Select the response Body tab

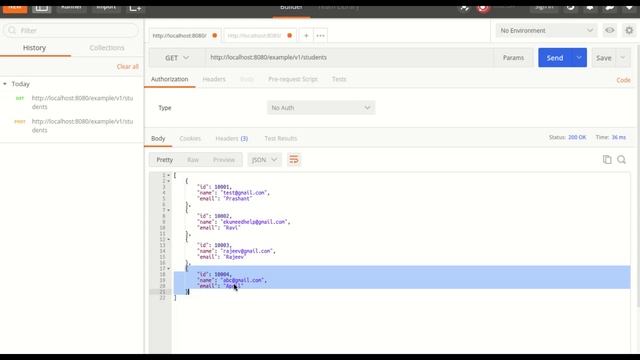click(158, 139)
